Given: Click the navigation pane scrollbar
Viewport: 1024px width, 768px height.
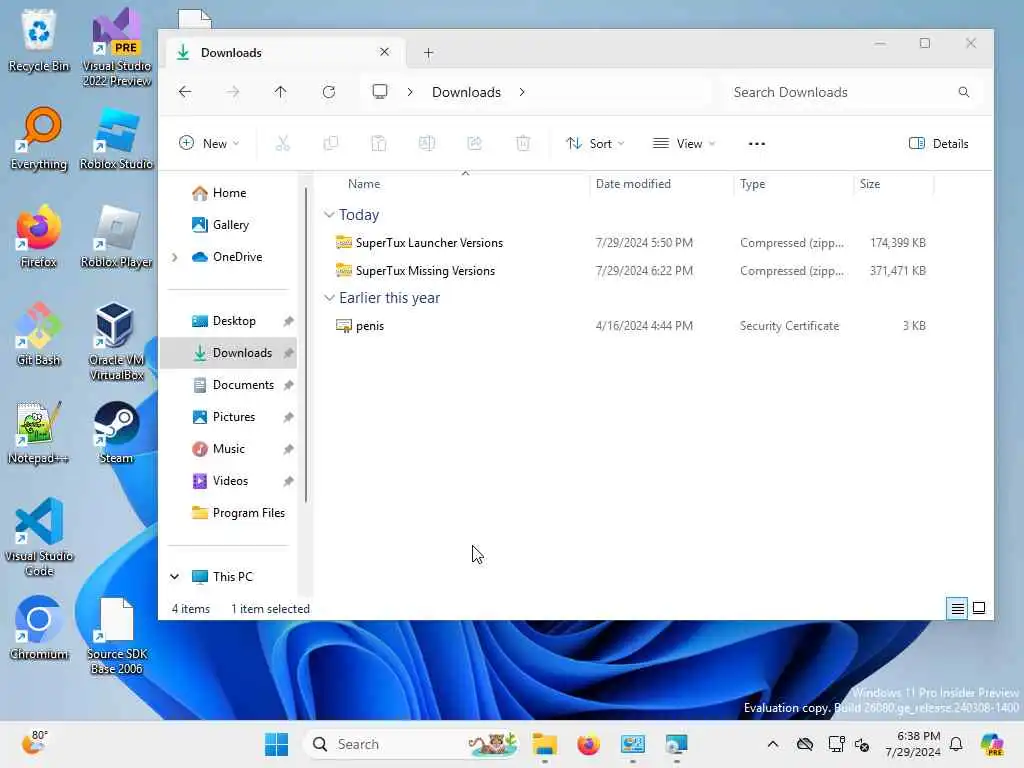Looking at the screenshot, I should pos(305,346).
